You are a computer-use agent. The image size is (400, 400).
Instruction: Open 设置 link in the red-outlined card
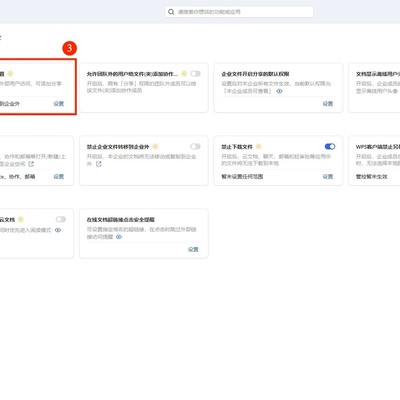(x=59, y=104)
